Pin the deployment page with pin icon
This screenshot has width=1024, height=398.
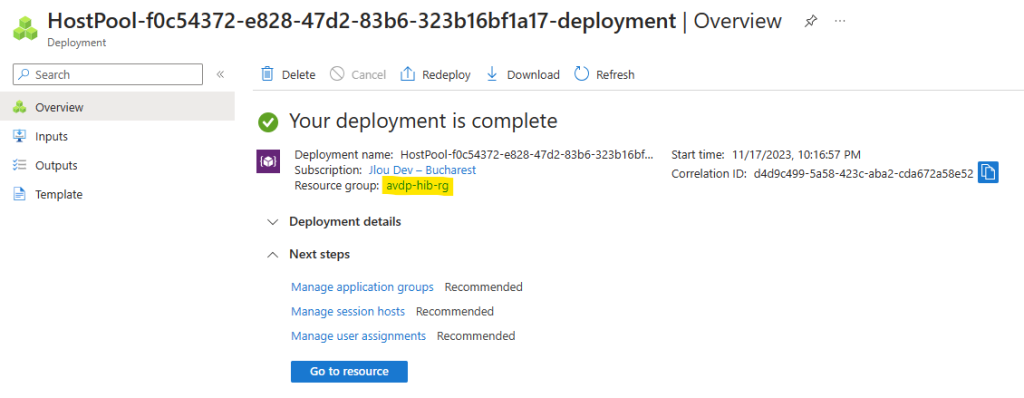(810, 22)
